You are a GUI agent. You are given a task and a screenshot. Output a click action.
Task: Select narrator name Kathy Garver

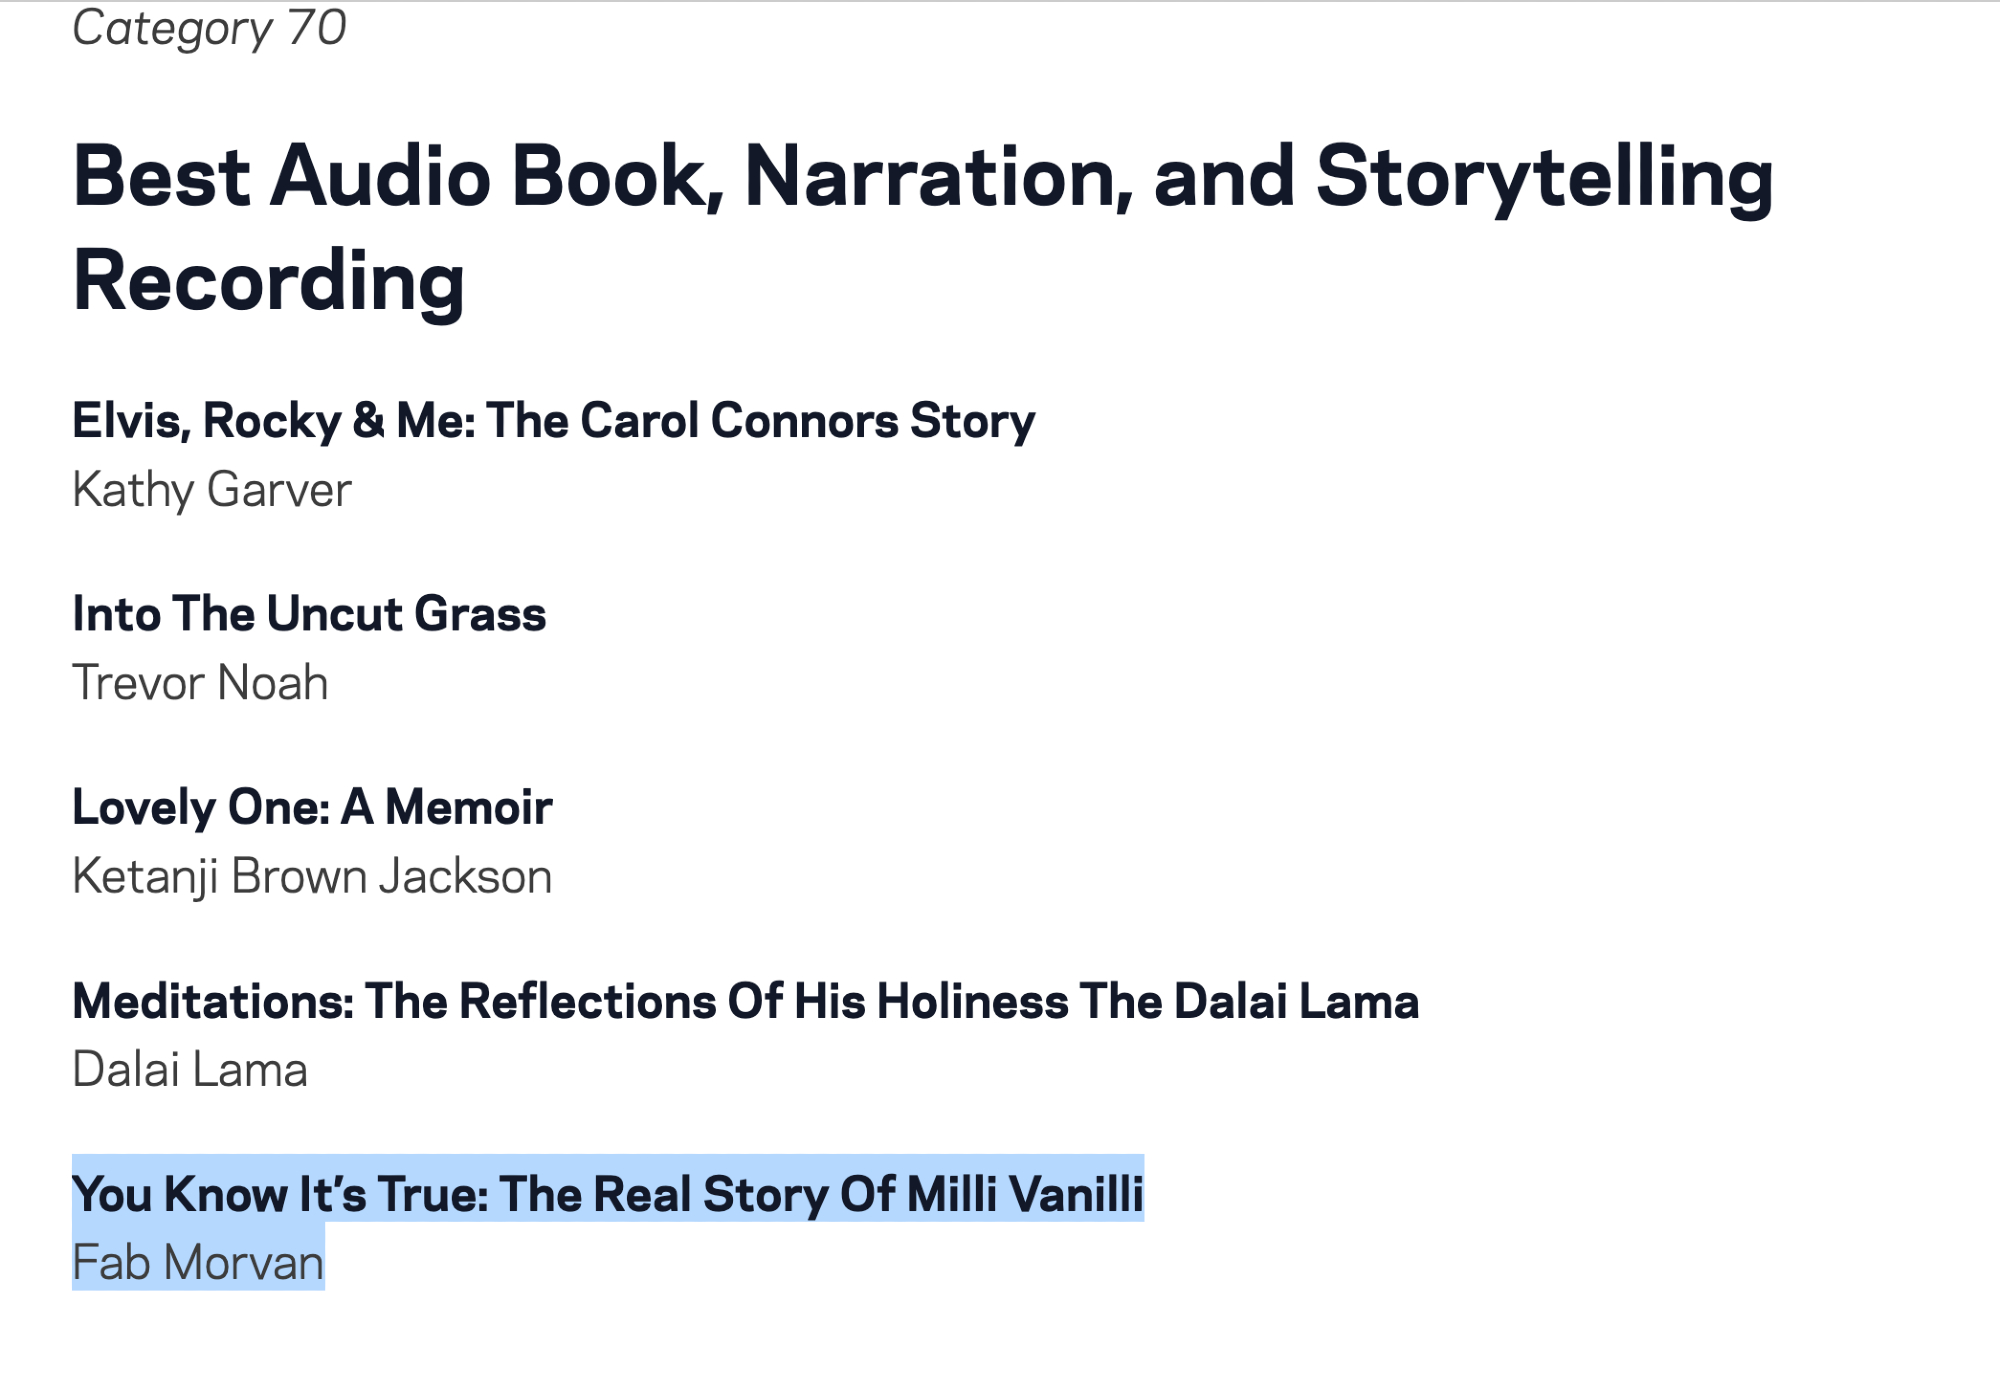pyautogui.click(x=212, y=490)
